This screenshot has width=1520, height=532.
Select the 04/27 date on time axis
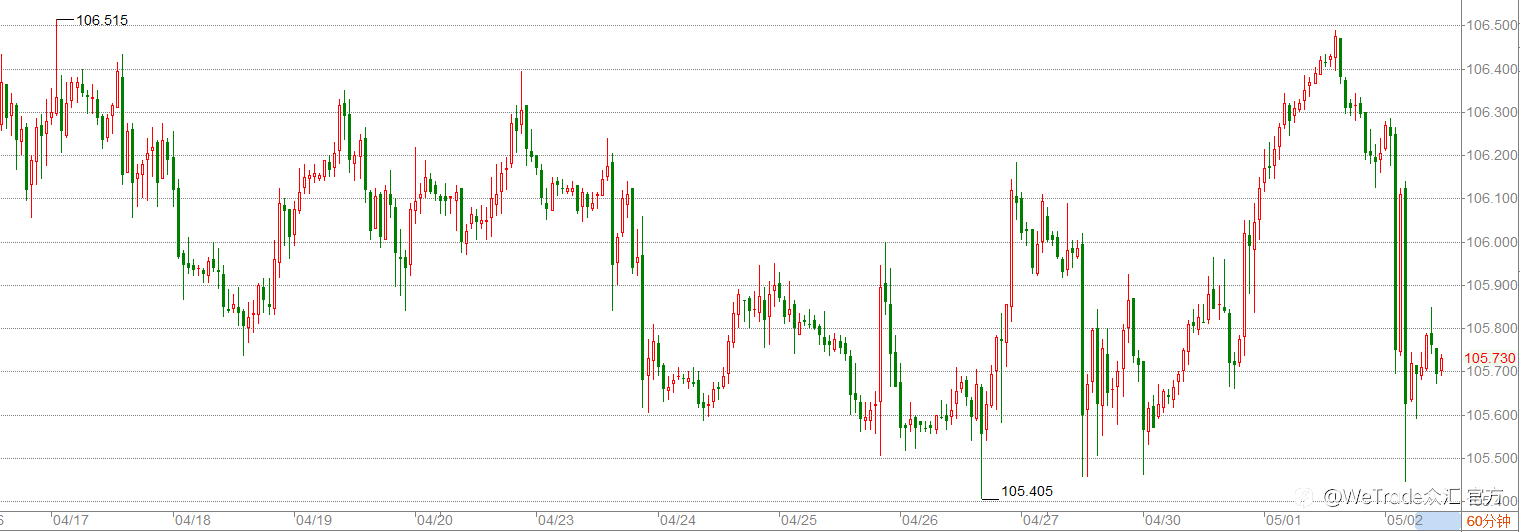point(1041,521)
